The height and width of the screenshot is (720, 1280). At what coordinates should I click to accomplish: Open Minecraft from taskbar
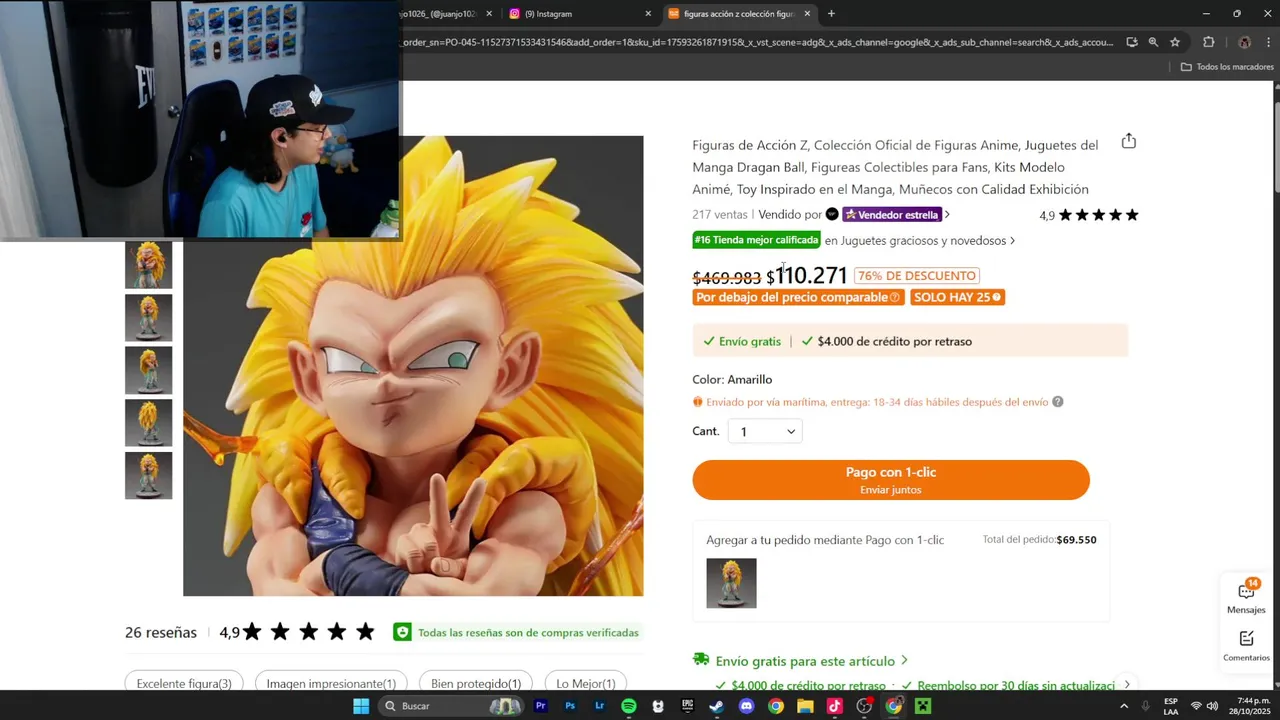click(923, 706)
